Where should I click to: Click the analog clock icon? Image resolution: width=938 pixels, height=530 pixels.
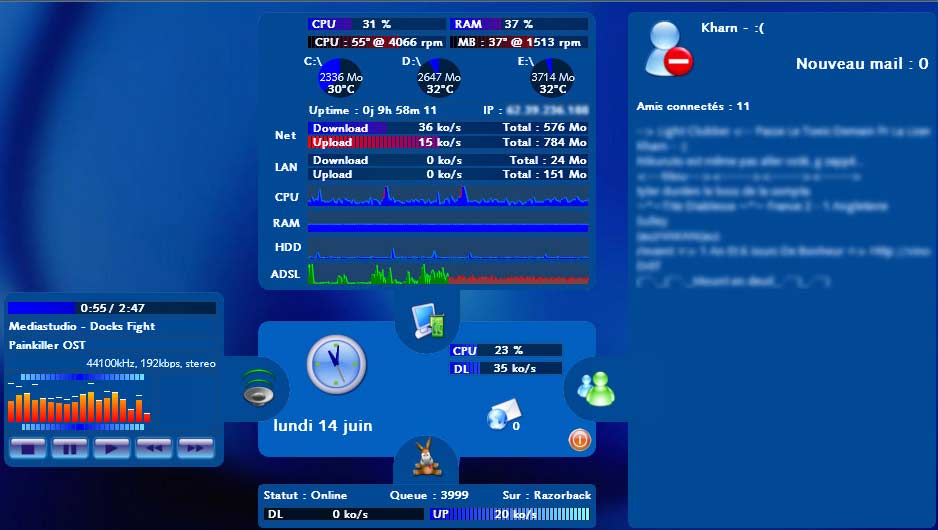coord(336,364)
